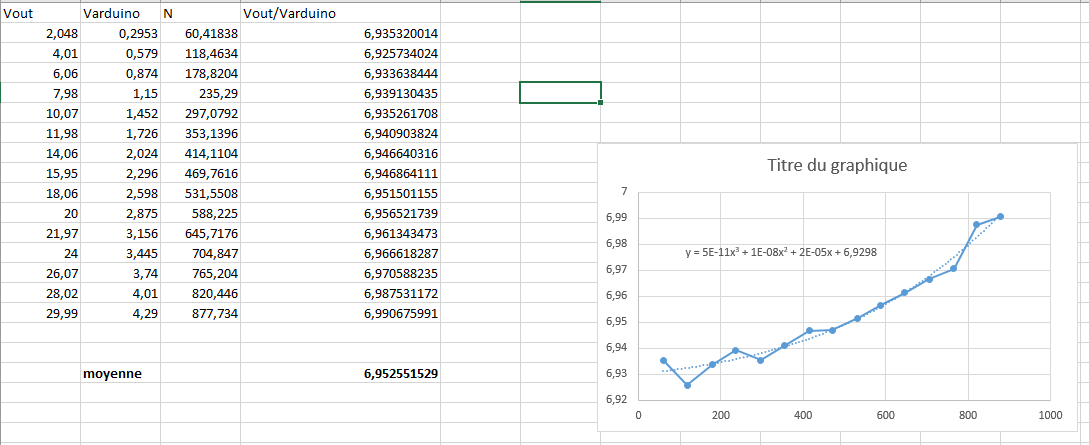The height and width of the screenshot is (445, 1089).
Task: Select cell containing 6,933638444
Action: click(x=340, y=73)
